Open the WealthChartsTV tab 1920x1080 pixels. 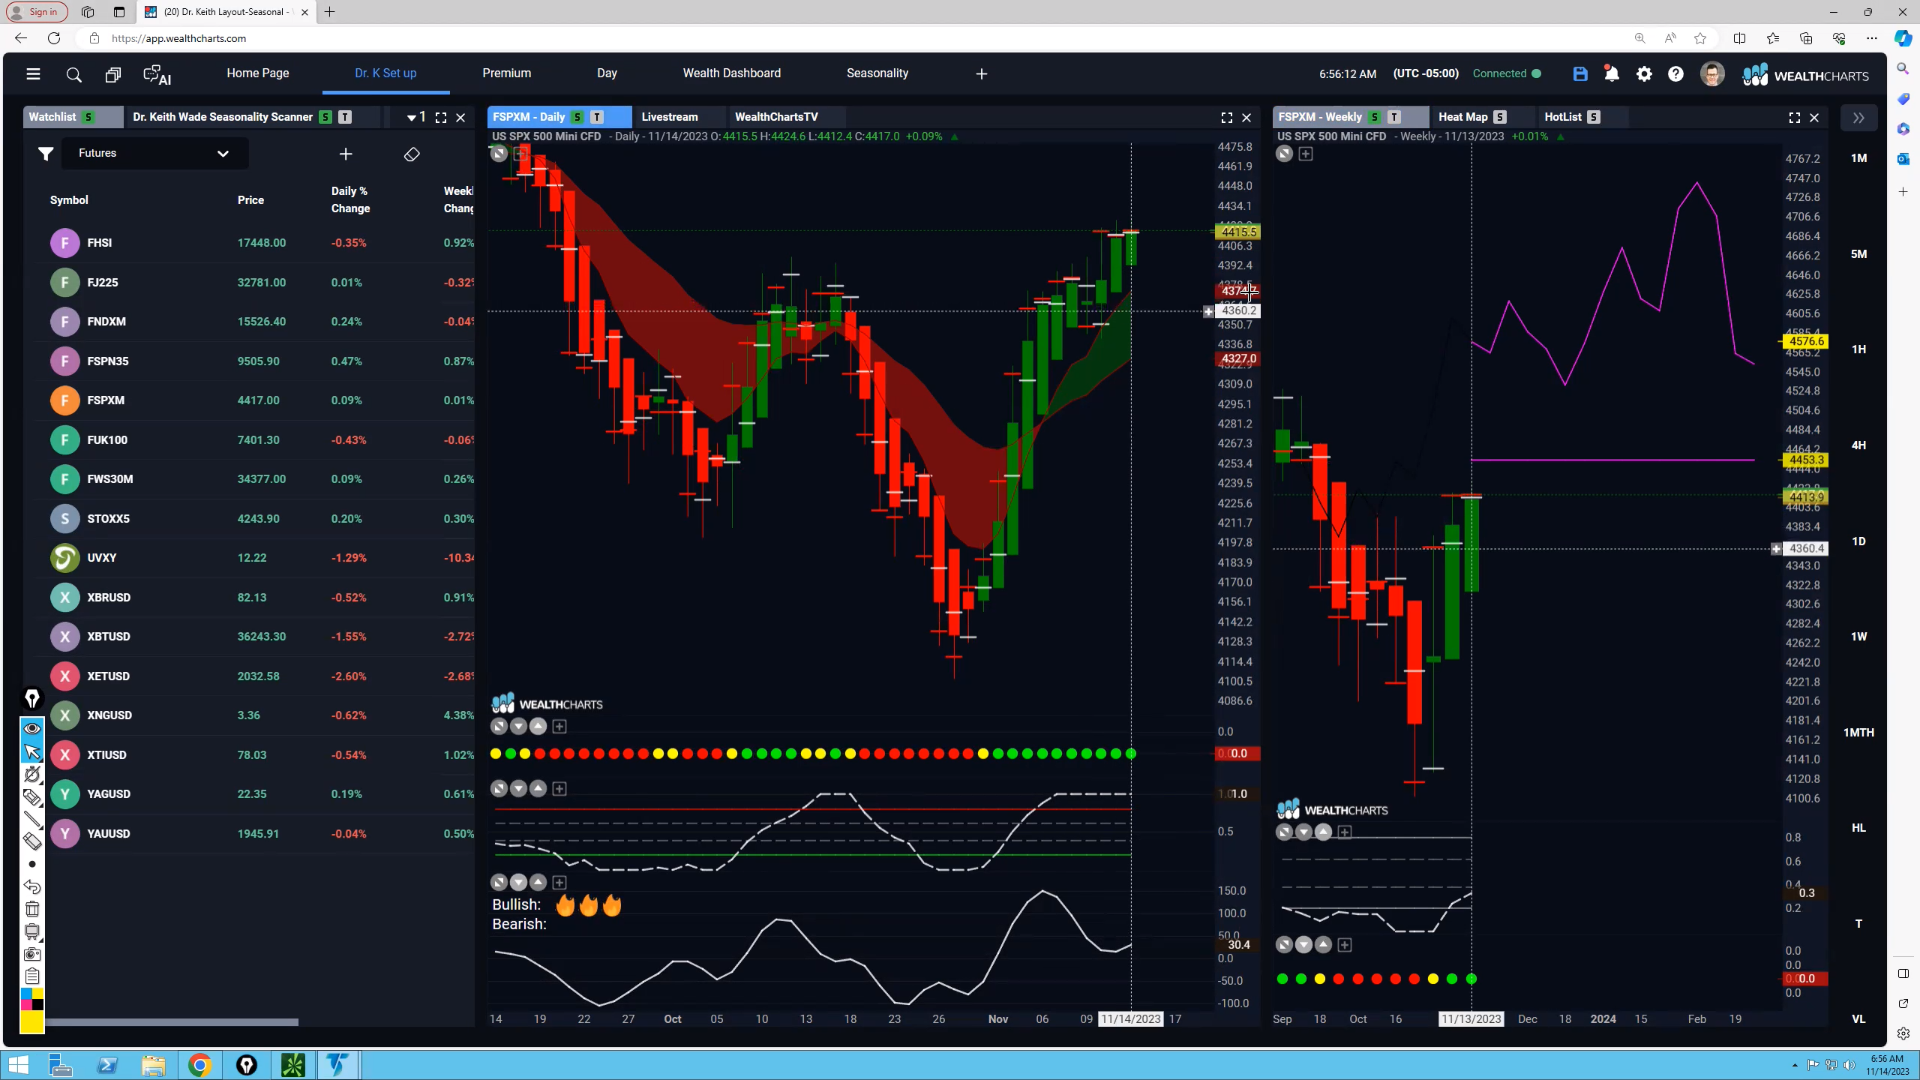tap(776, 117)
